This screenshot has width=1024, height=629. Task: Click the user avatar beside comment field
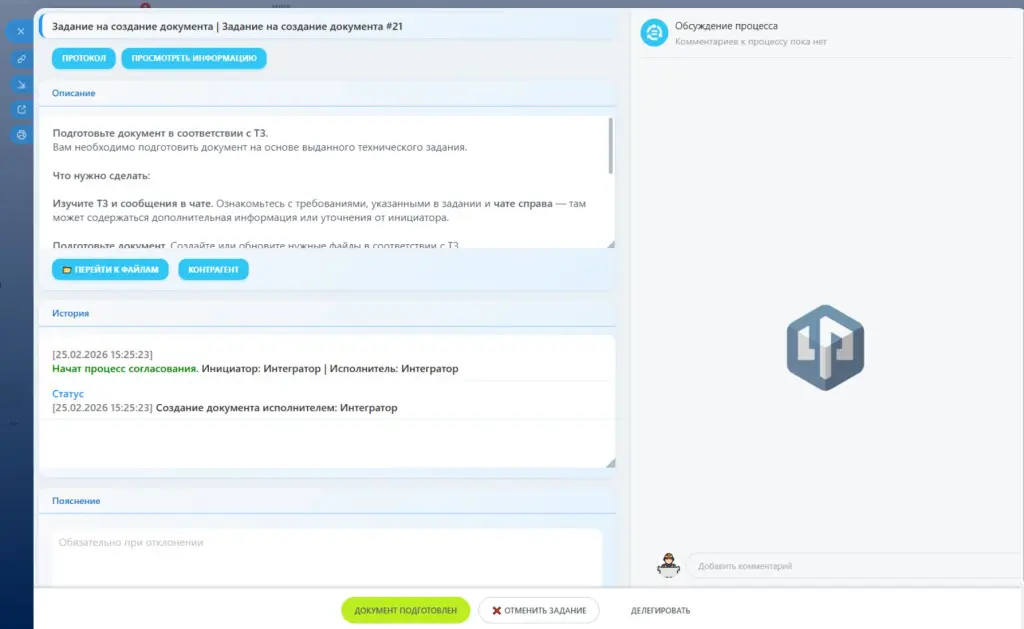[x=668, y=565]
